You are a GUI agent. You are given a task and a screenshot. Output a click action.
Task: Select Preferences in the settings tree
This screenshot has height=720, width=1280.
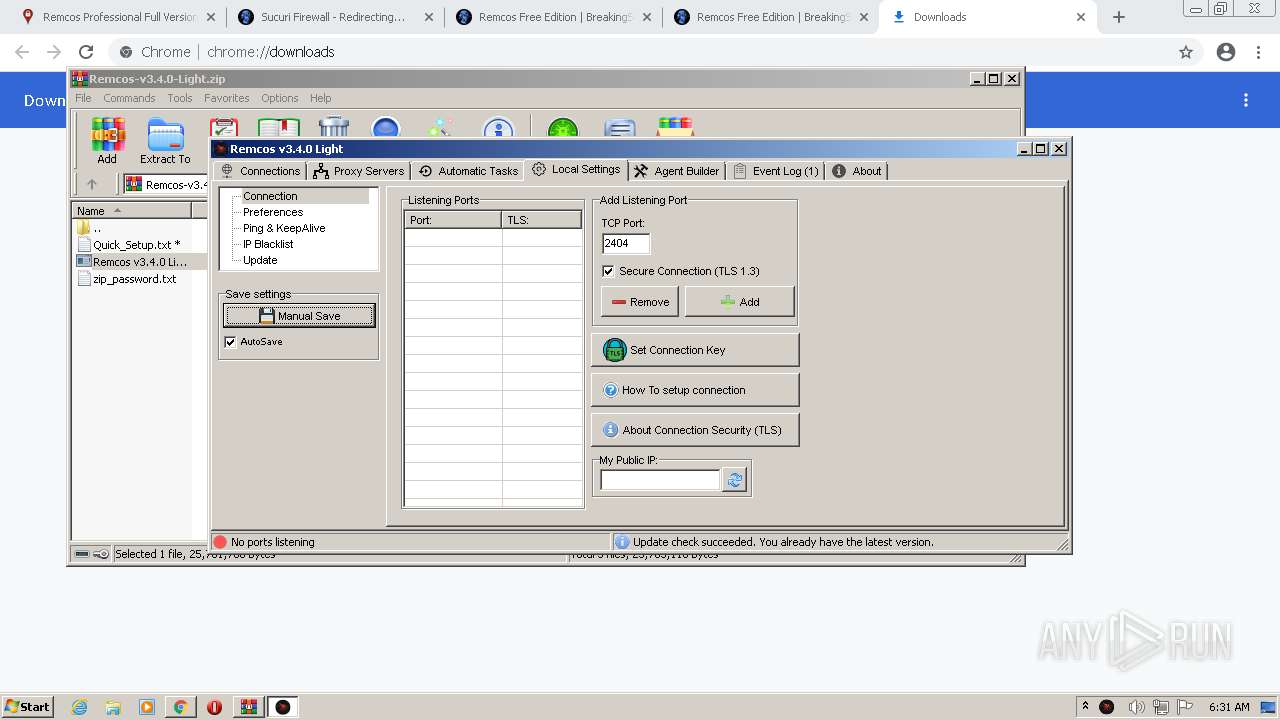coord(272,212)
